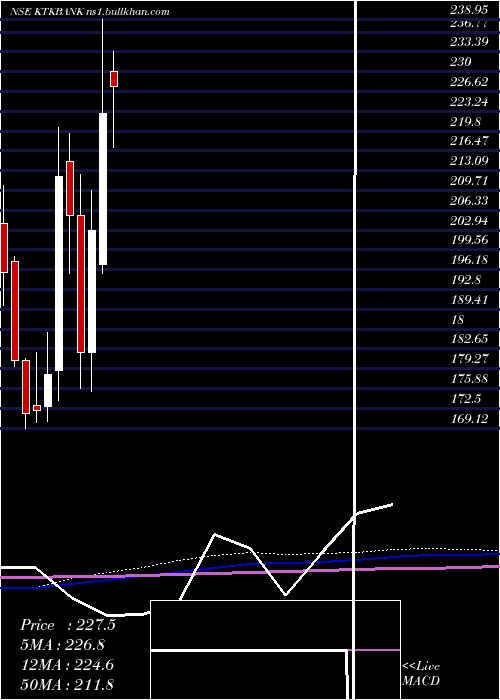Viewport: 500px width, 700px height.
Task: Click the 230 price axis label
Action: [x=461, y=62]
